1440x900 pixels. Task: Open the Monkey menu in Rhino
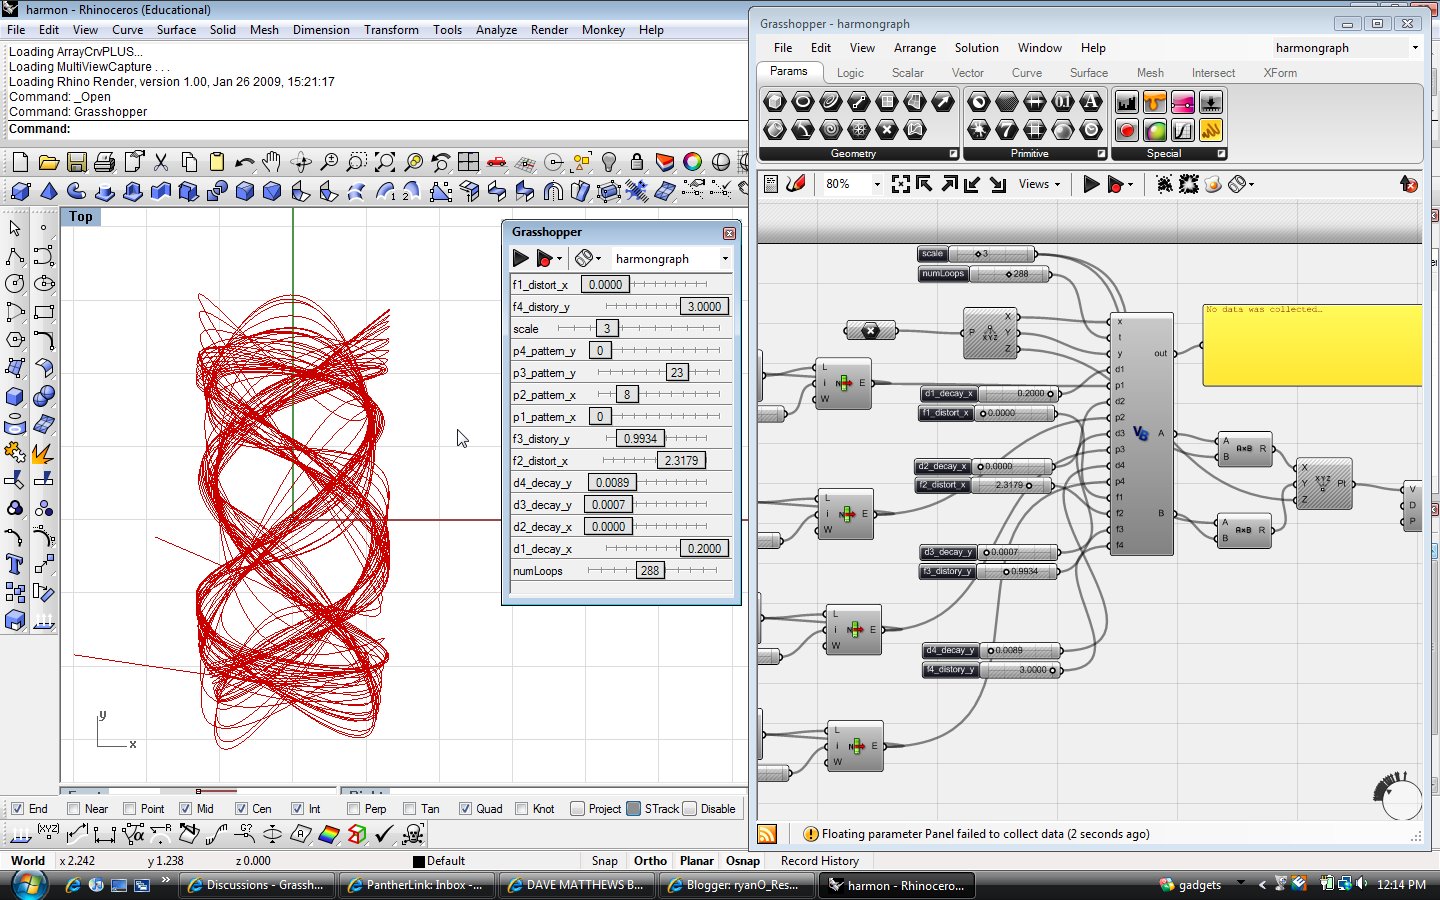coord(603,30)
